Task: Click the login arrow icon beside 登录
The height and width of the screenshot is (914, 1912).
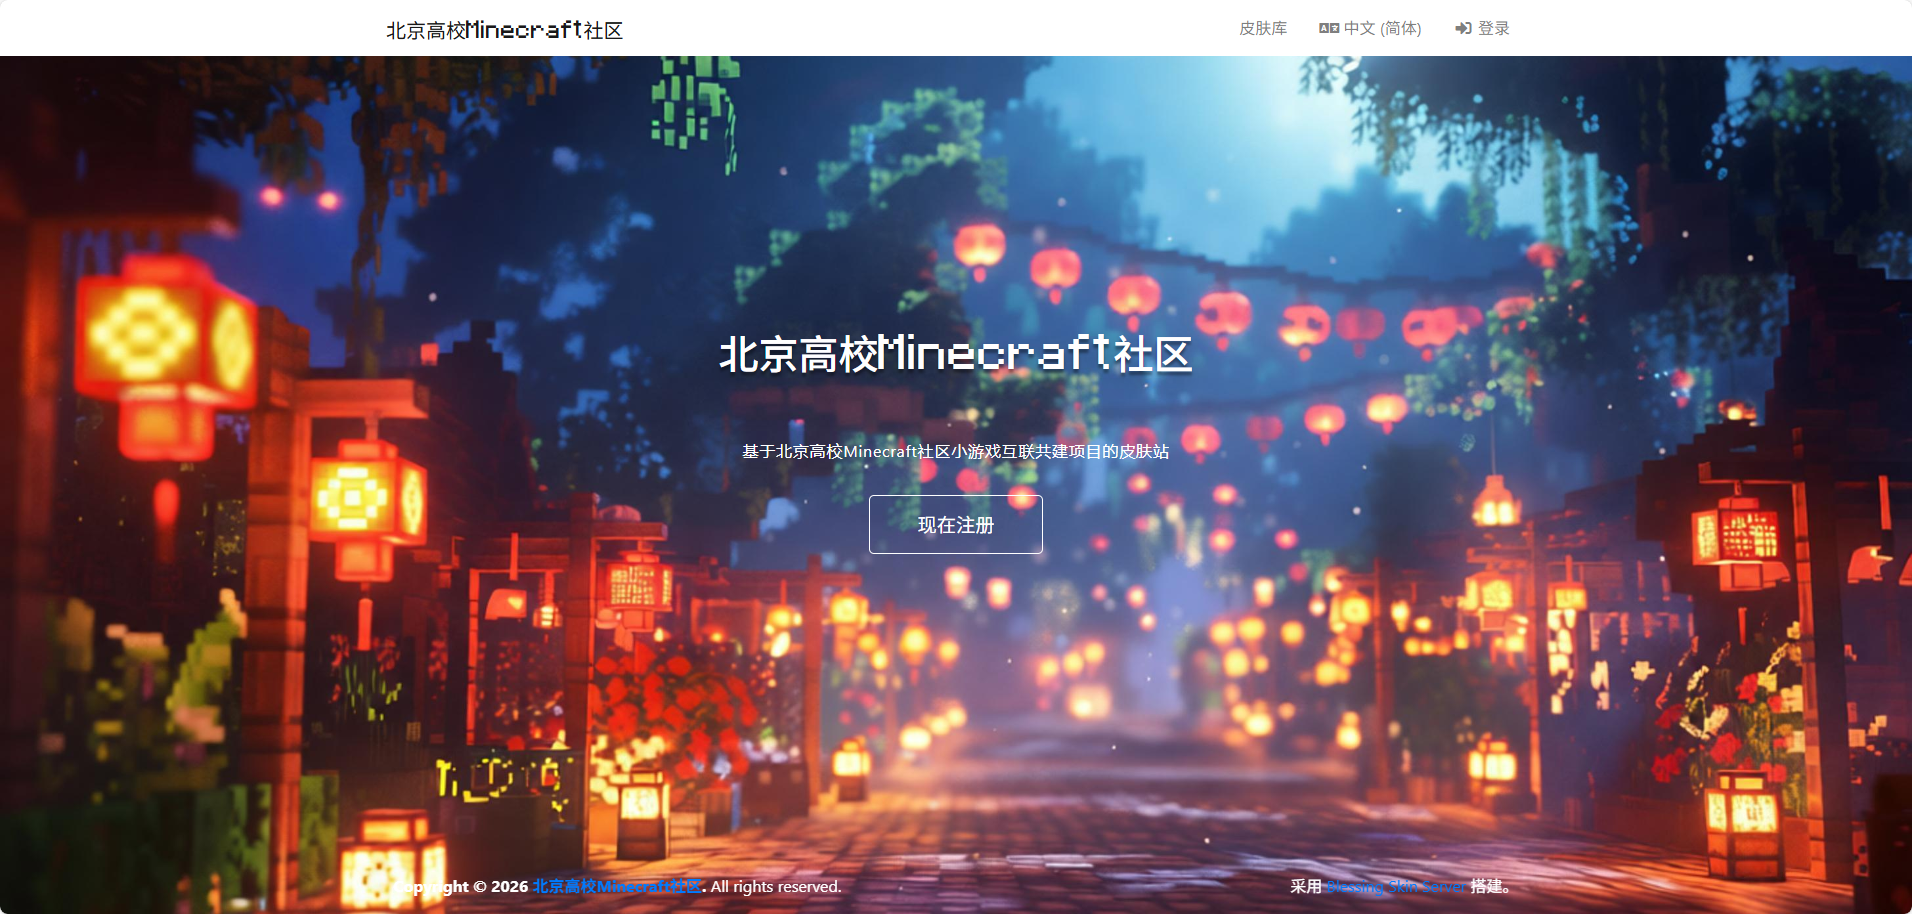Action: pos(1463,28)
